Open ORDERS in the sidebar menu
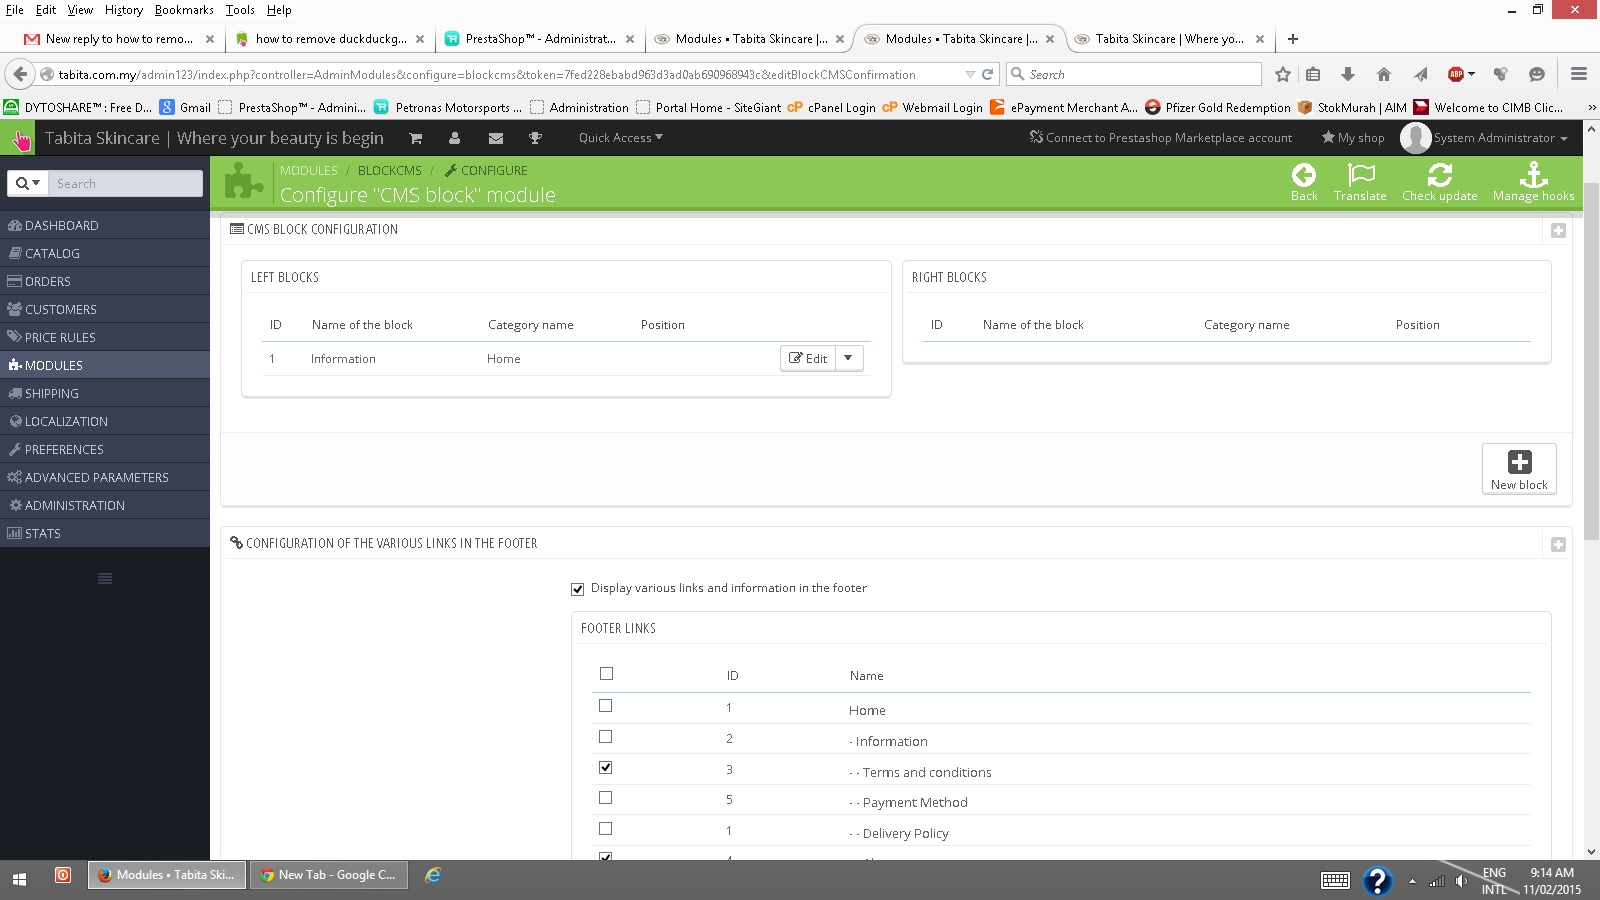 105,281
